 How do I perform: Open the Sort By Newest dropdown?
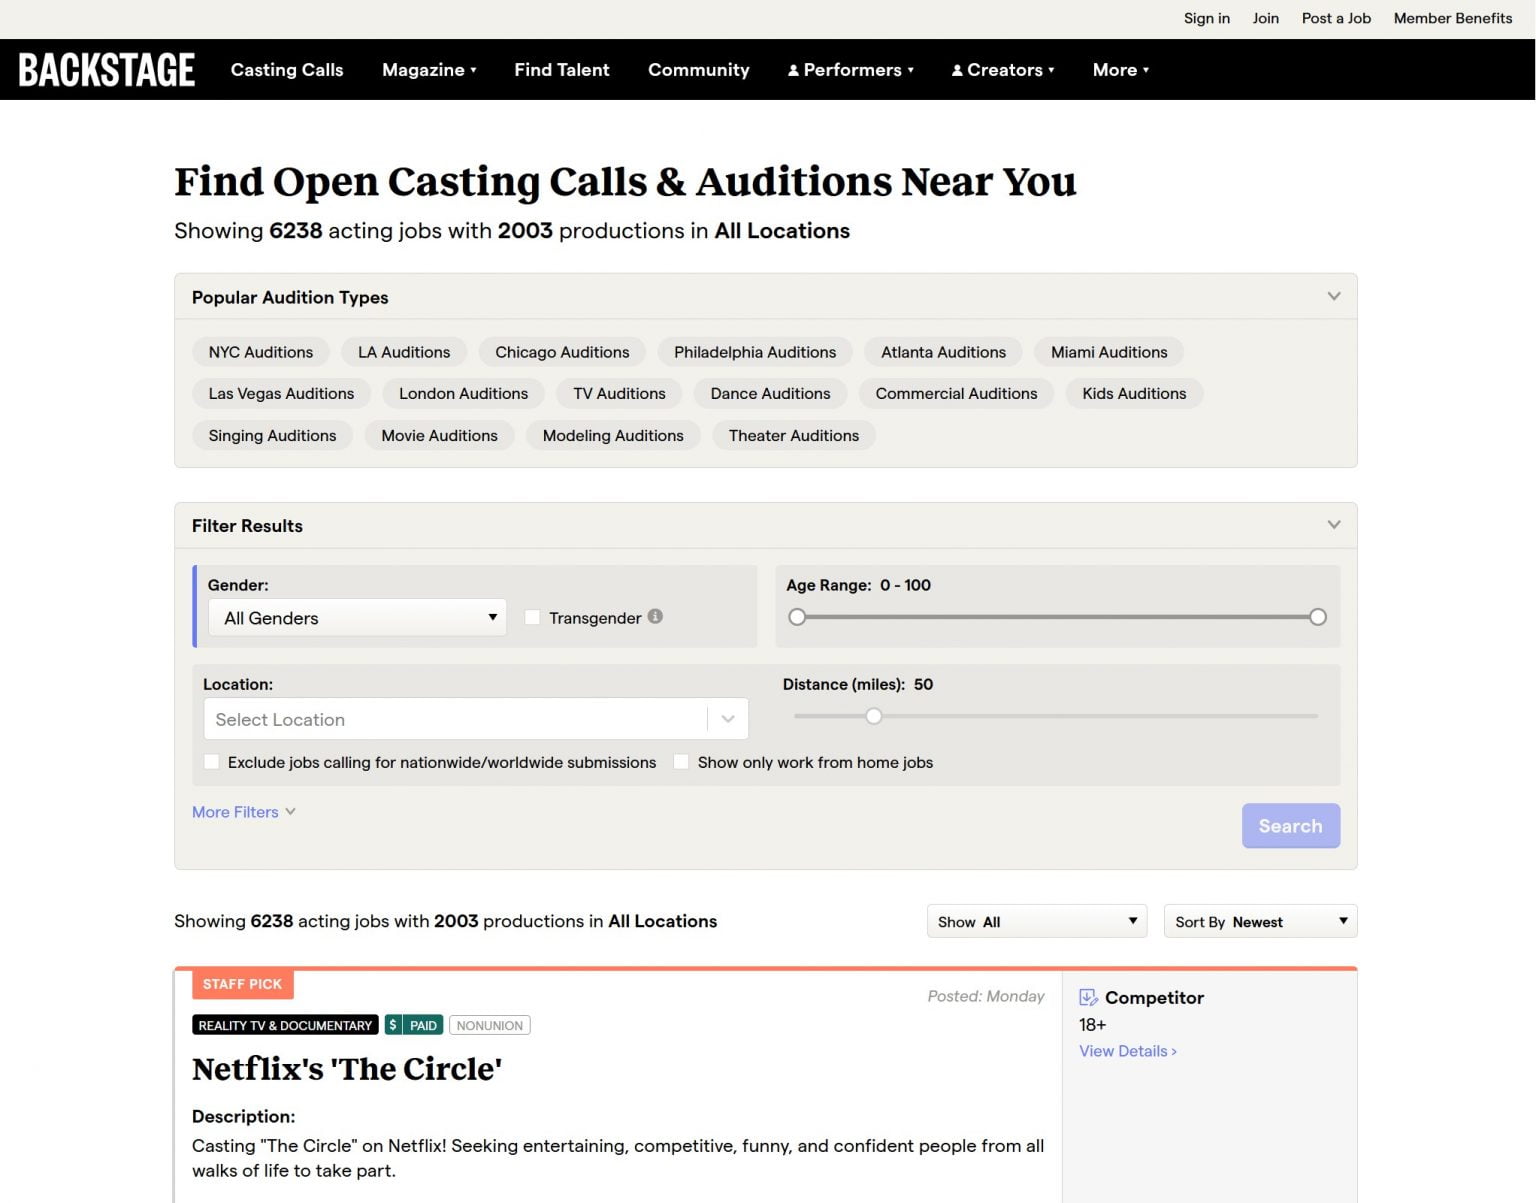[x=1259, y=921]
